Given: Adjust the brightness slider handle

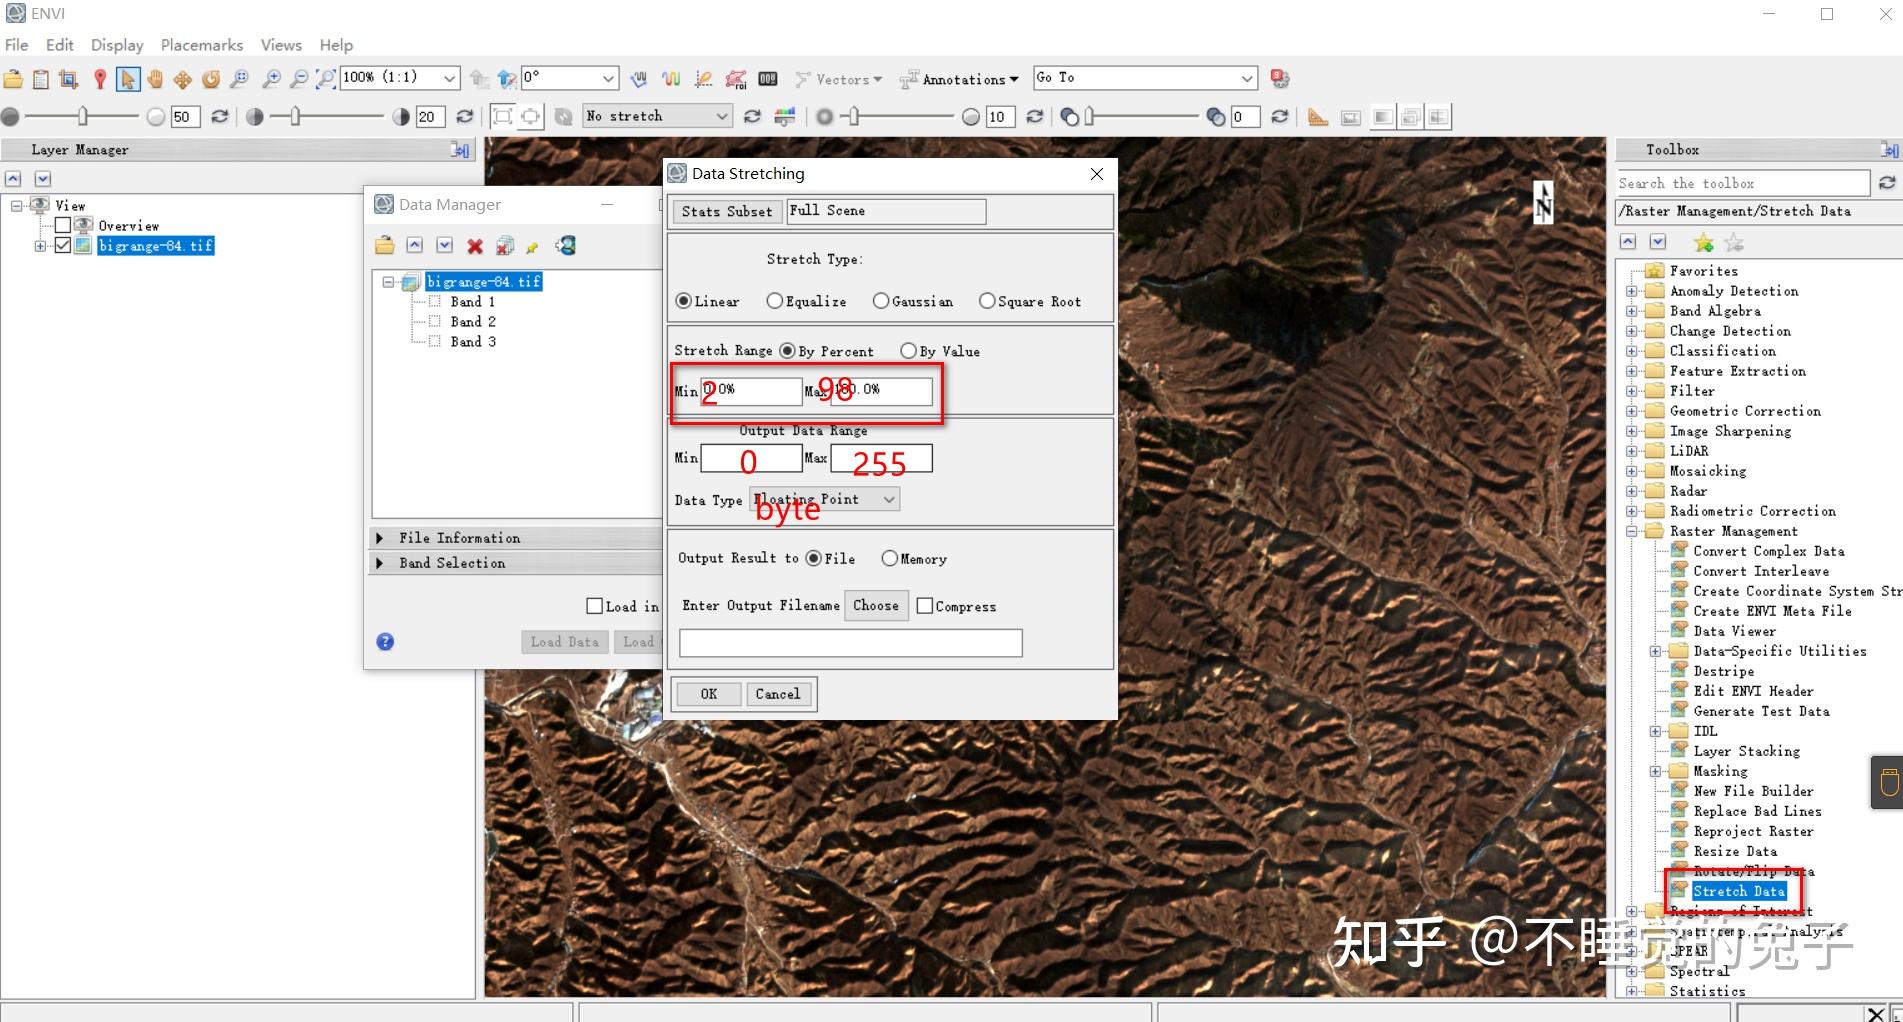Looking at the screenshot, I should (83, 117).
